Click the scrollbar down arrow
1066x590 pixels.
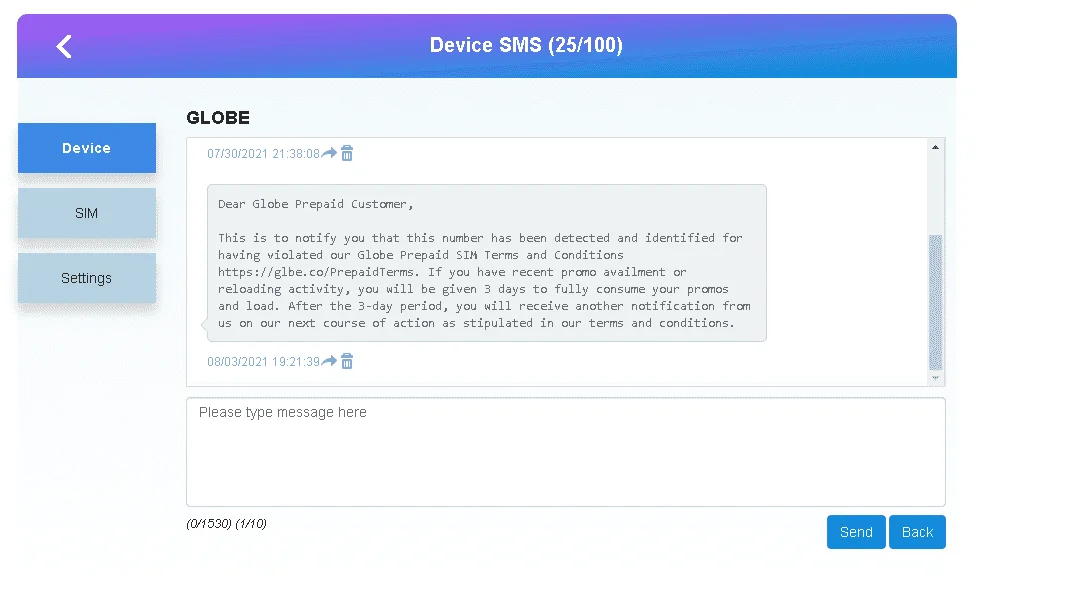(x=935, y=378)
